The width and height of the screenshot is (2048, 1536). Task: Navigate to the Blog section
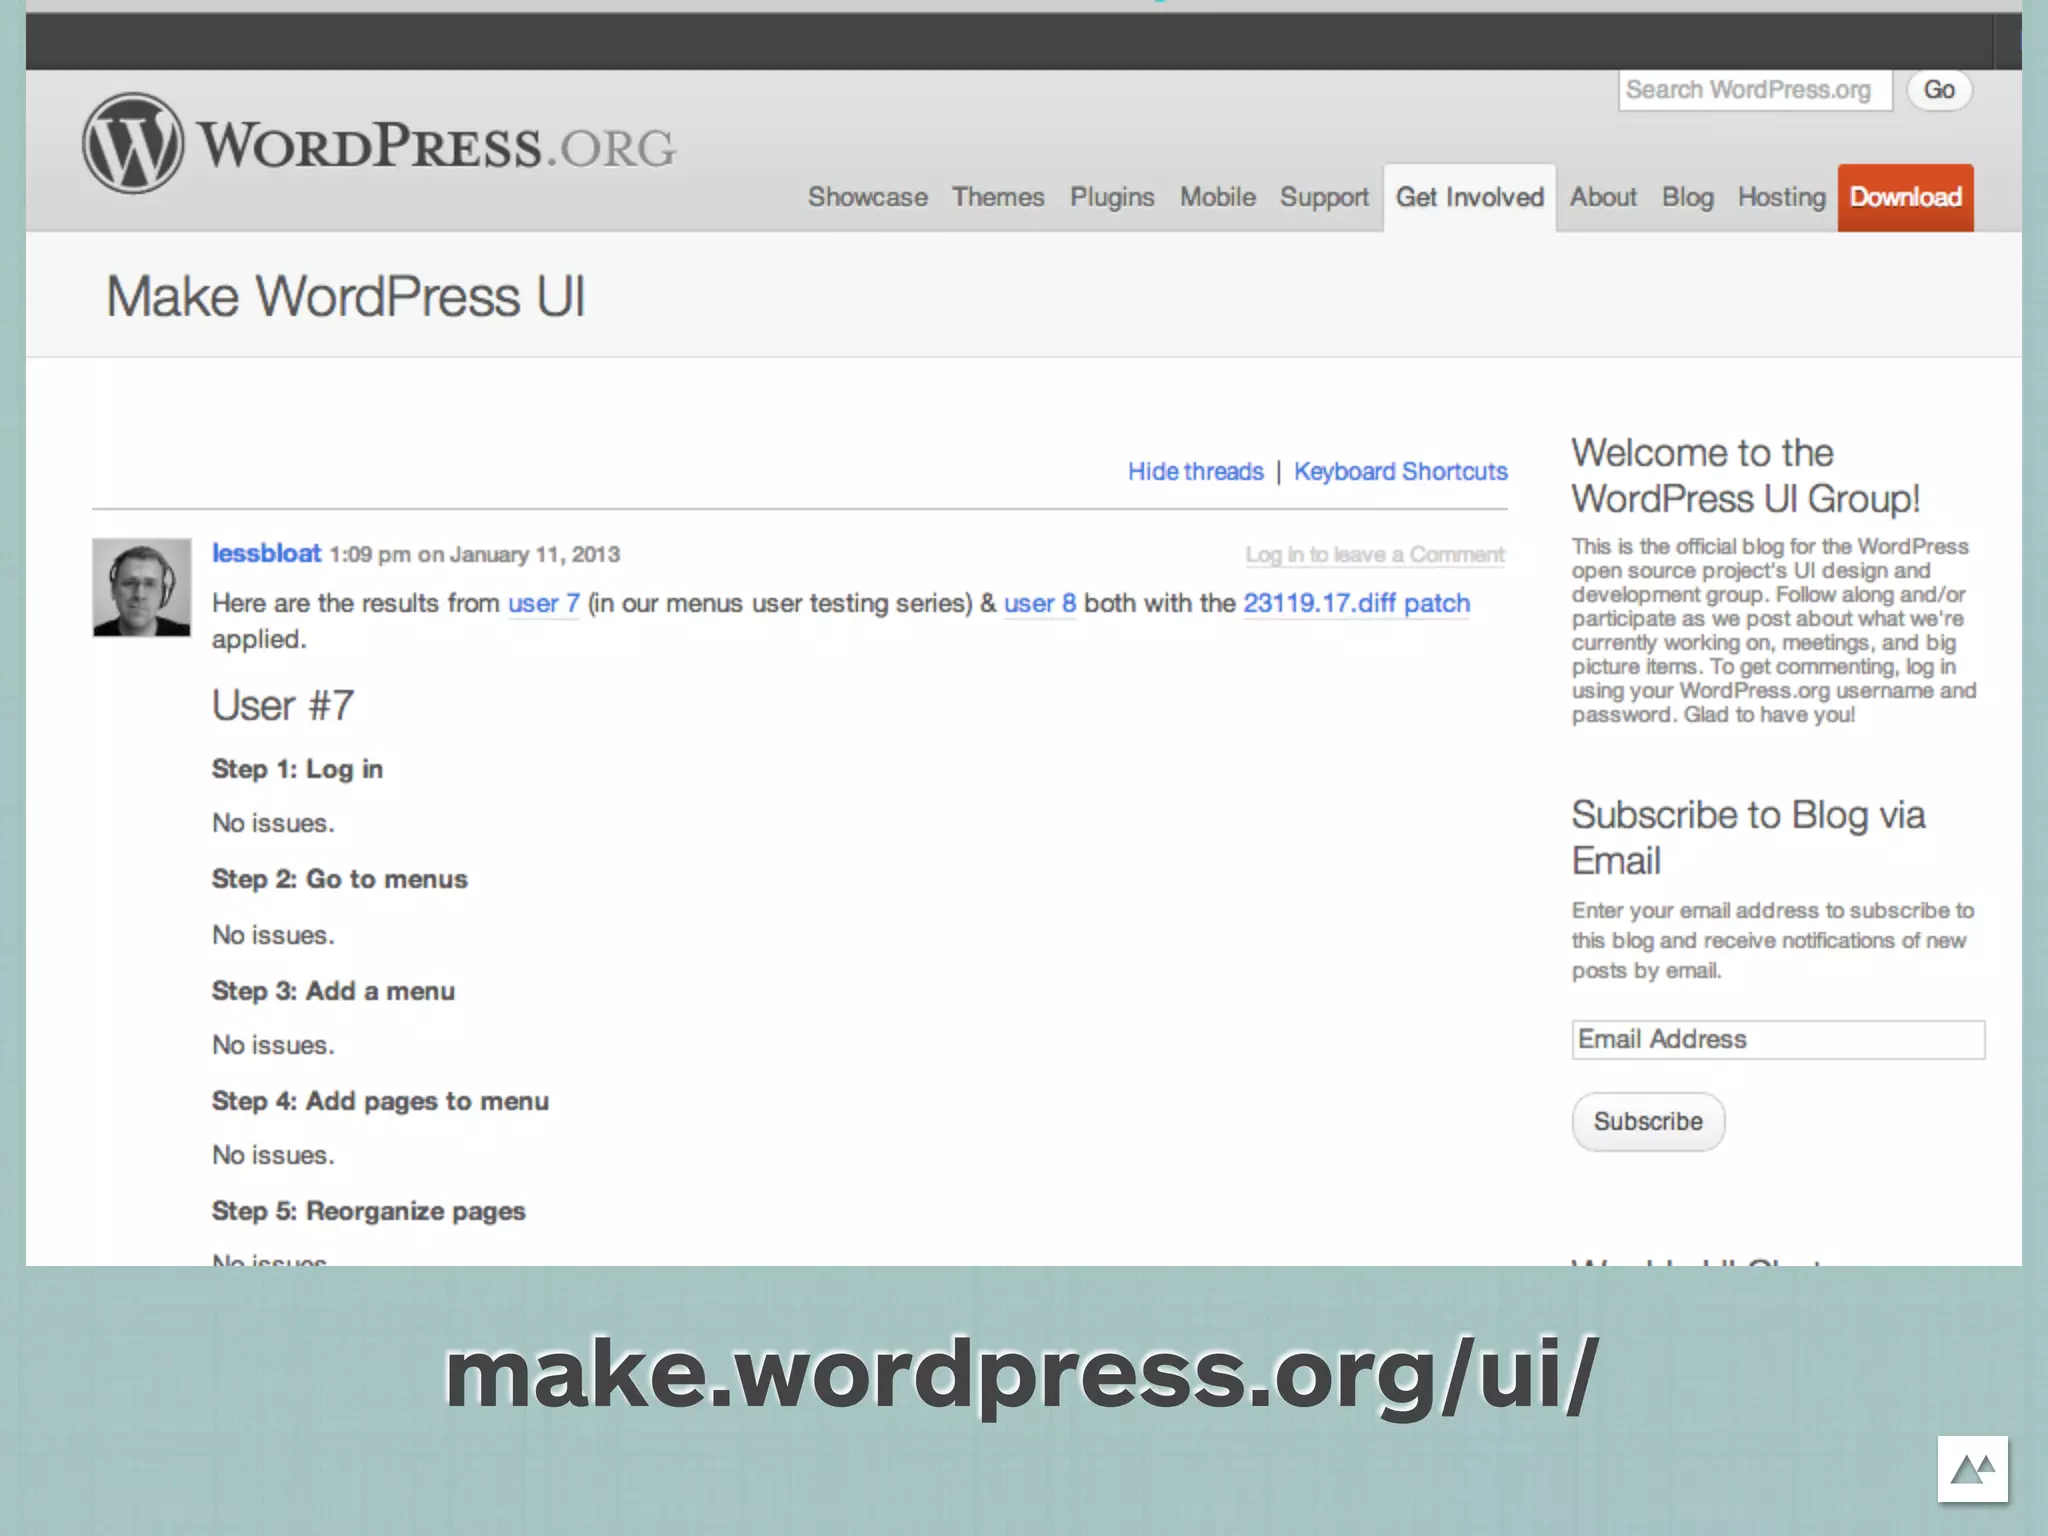coord(1687,197)
